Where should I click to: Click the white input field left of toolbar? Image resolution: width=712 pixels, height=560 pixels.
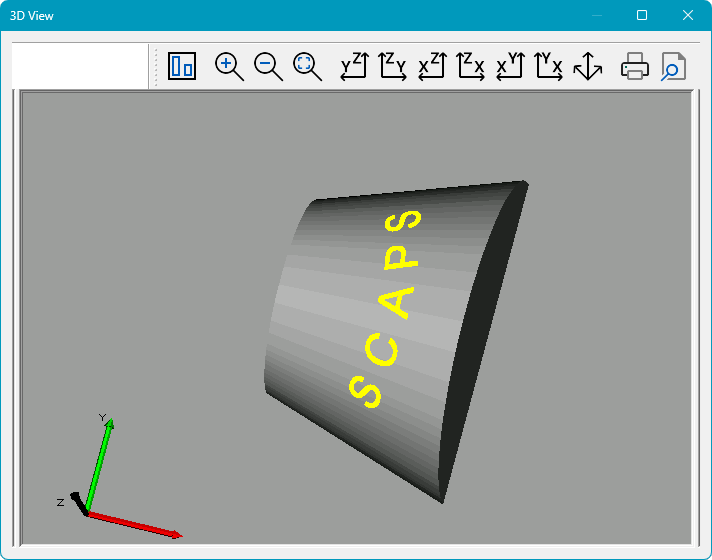point(80,66)
